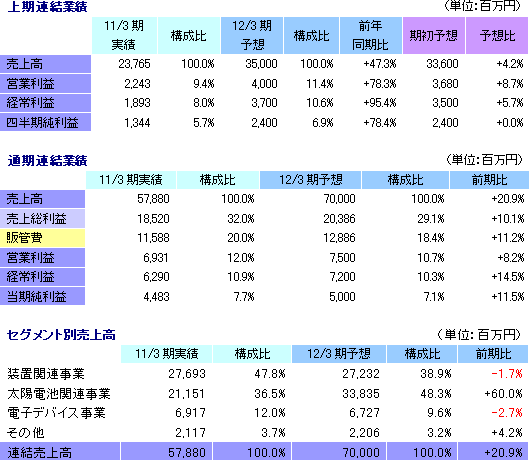Click the 予想比 column header
Image resolution: width=529 pixels, height=460 pixels.
point(497,35)
